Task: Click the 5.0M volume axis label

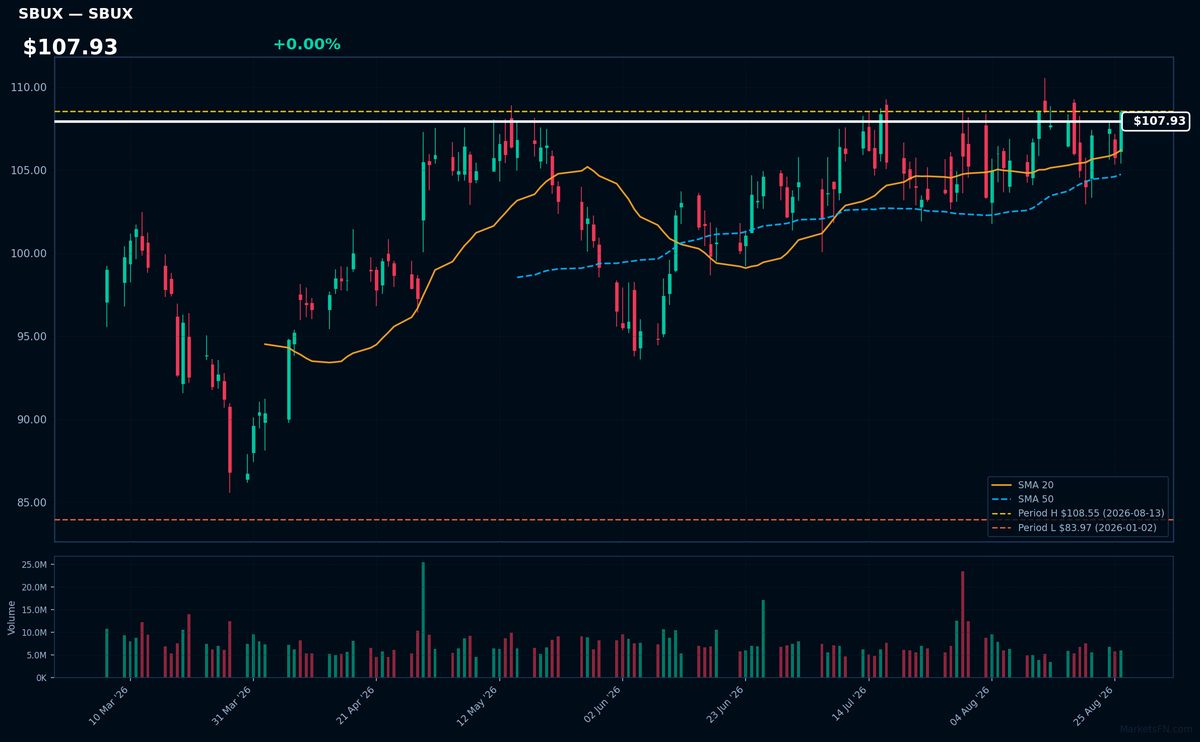Action: (x=37, y=655)
